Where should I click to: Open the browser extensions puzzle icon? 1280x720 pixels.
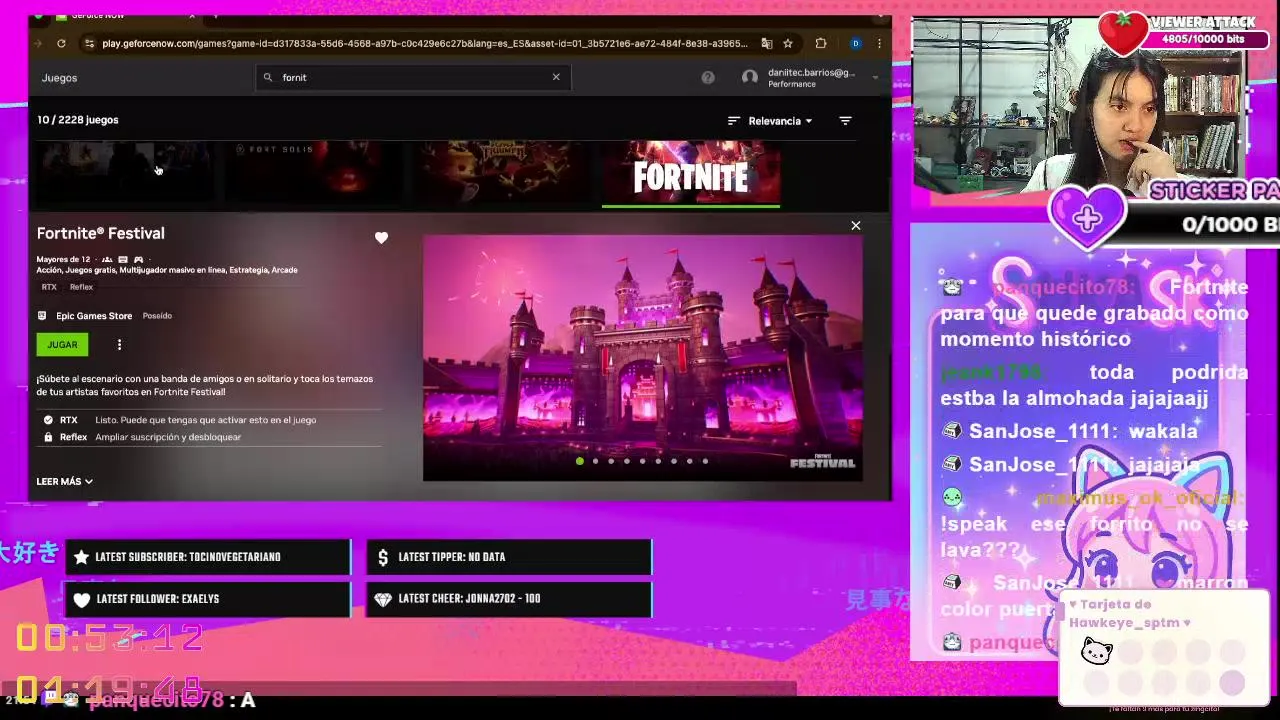821,44
